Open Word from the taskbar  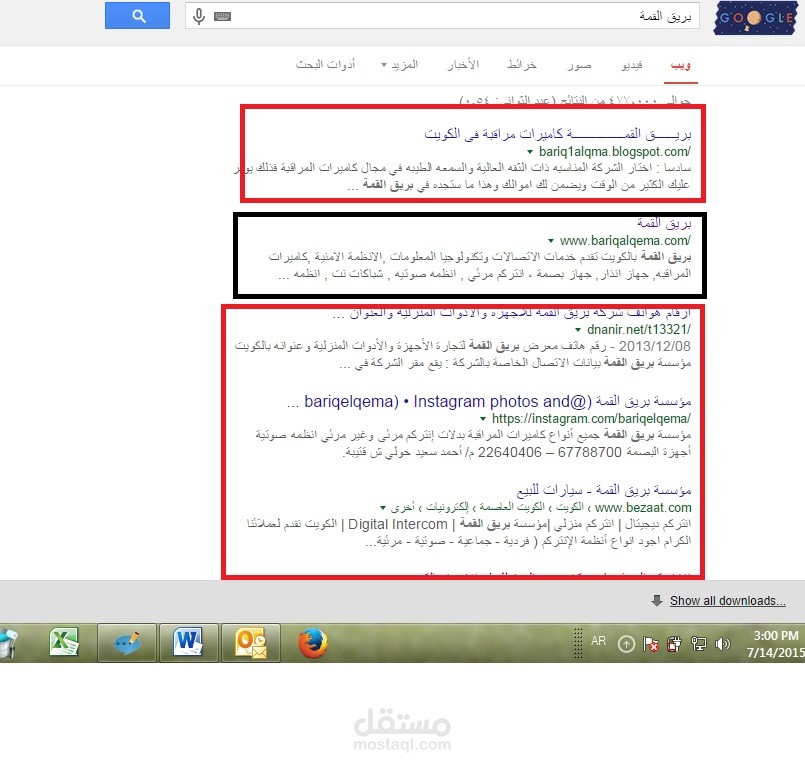click(x=189, y=643)
